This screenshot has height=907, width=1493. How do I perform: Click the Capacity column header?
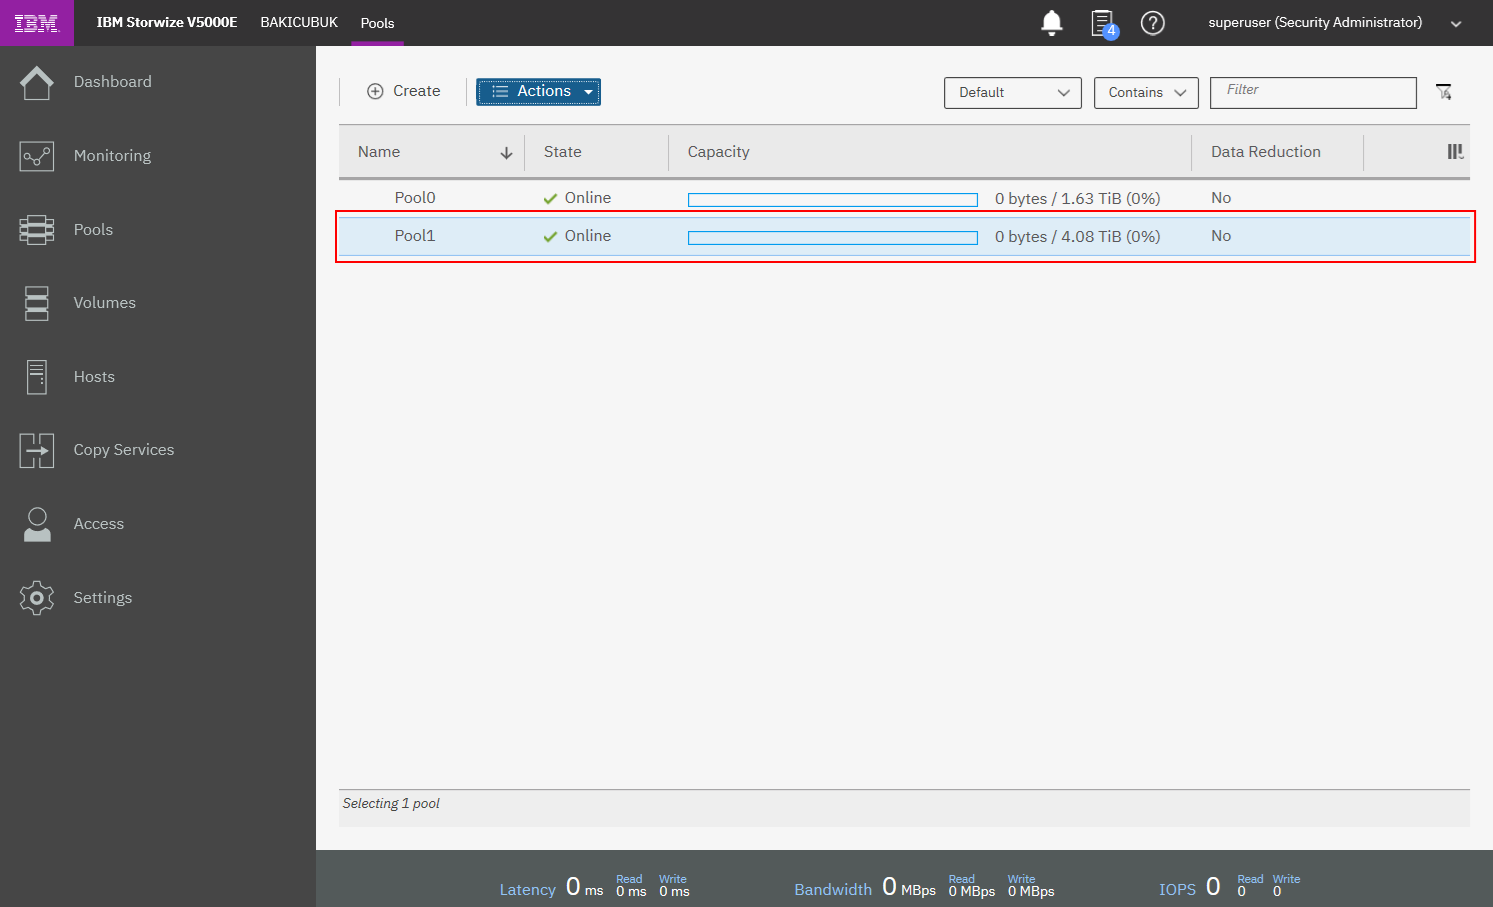(719, 152)
